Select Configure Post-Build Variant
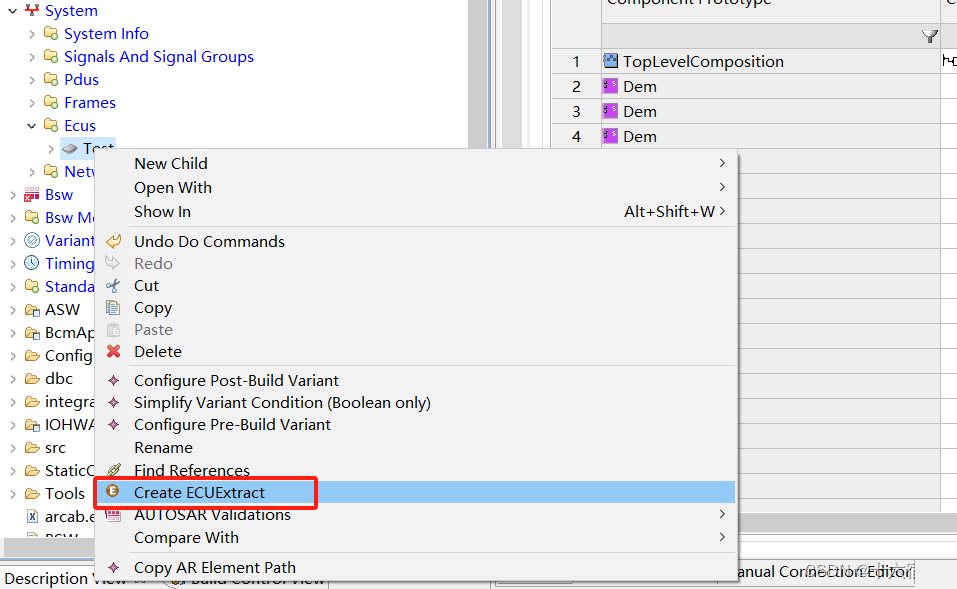The width and height of the screenshot is (957, 589). click(x=236, y=380)
